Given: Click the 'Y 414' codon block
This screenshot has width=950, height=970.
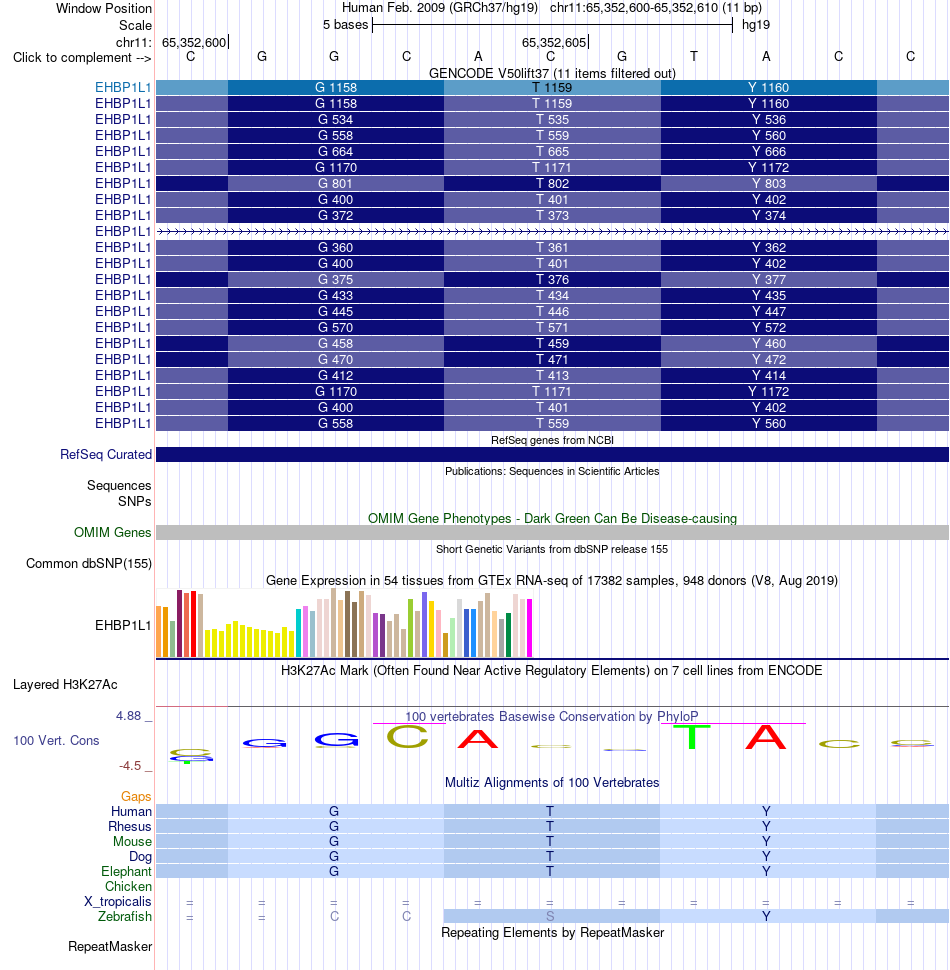Looking at the screenshot, I should (x=769, y=376).
